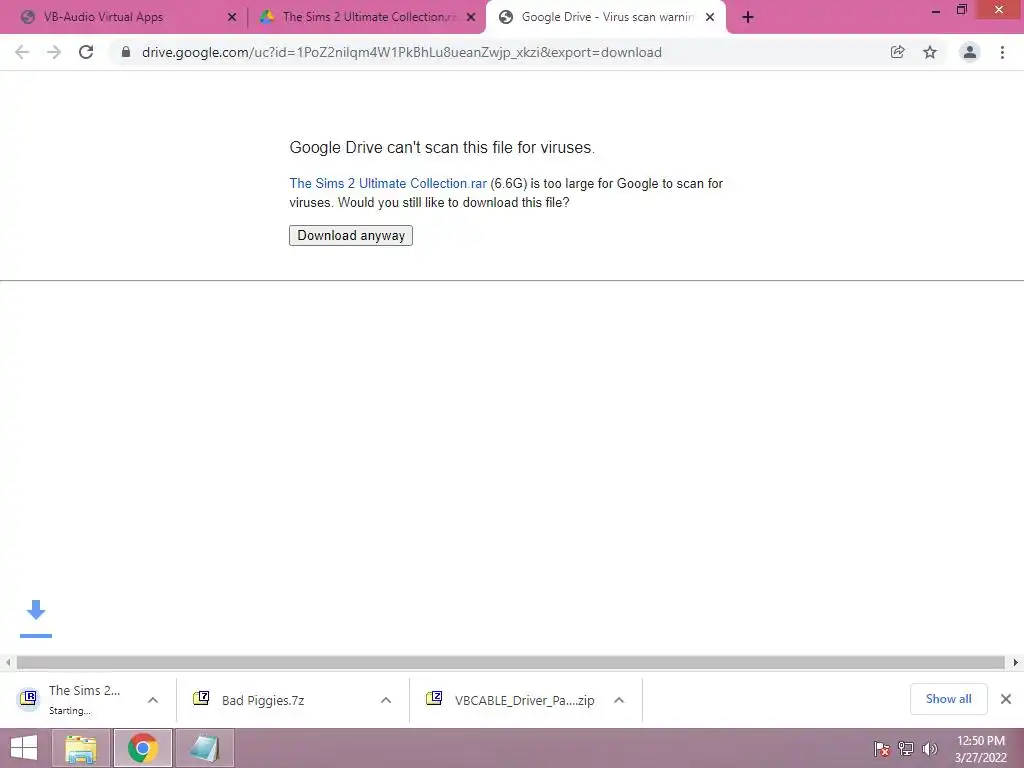Open The Sims 2 Ultimate Collection.rar link

[x=388, y=184]
